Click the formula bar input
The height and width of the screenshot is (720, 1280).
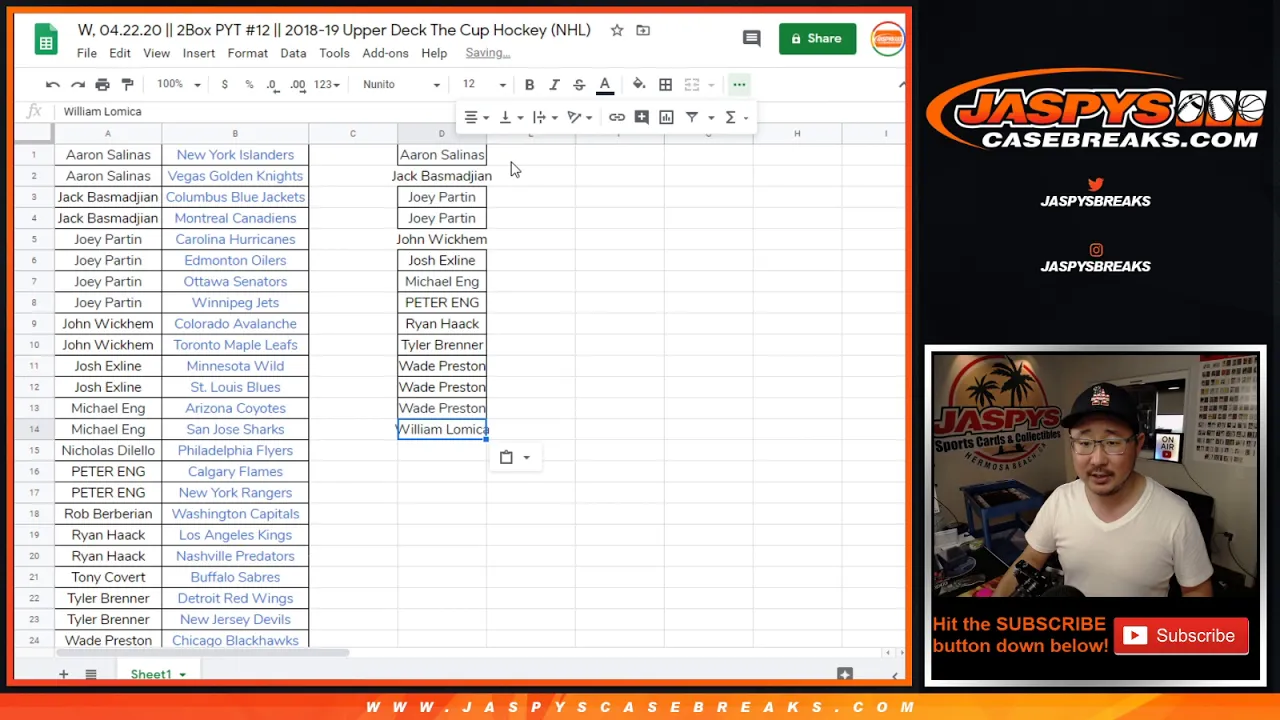coord(480,111)
